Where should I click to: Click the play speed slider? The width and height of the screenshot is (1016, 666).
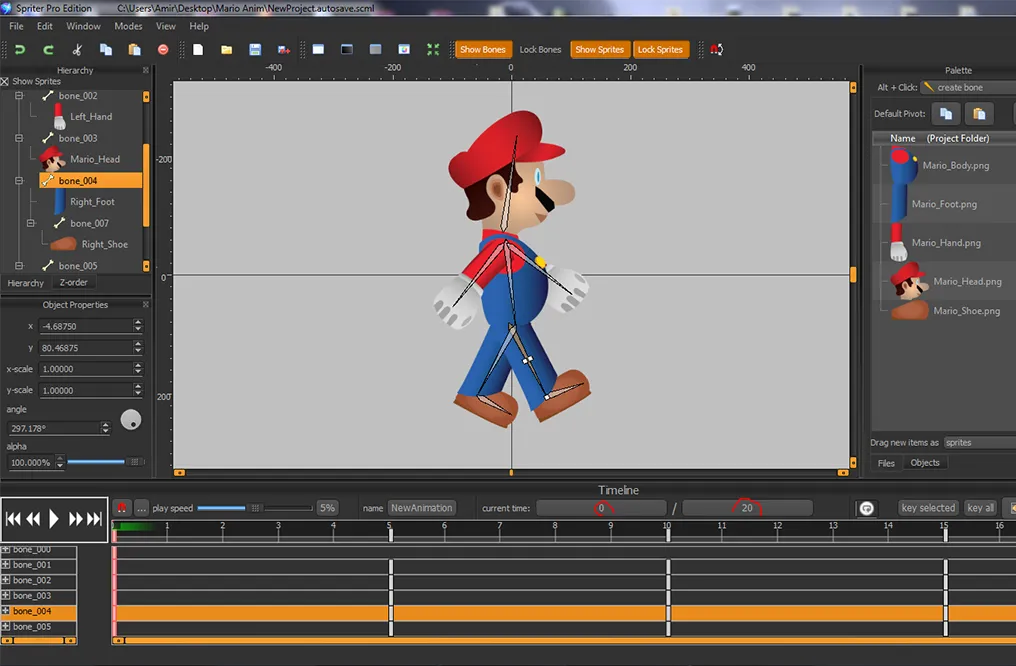coord(255,509)
